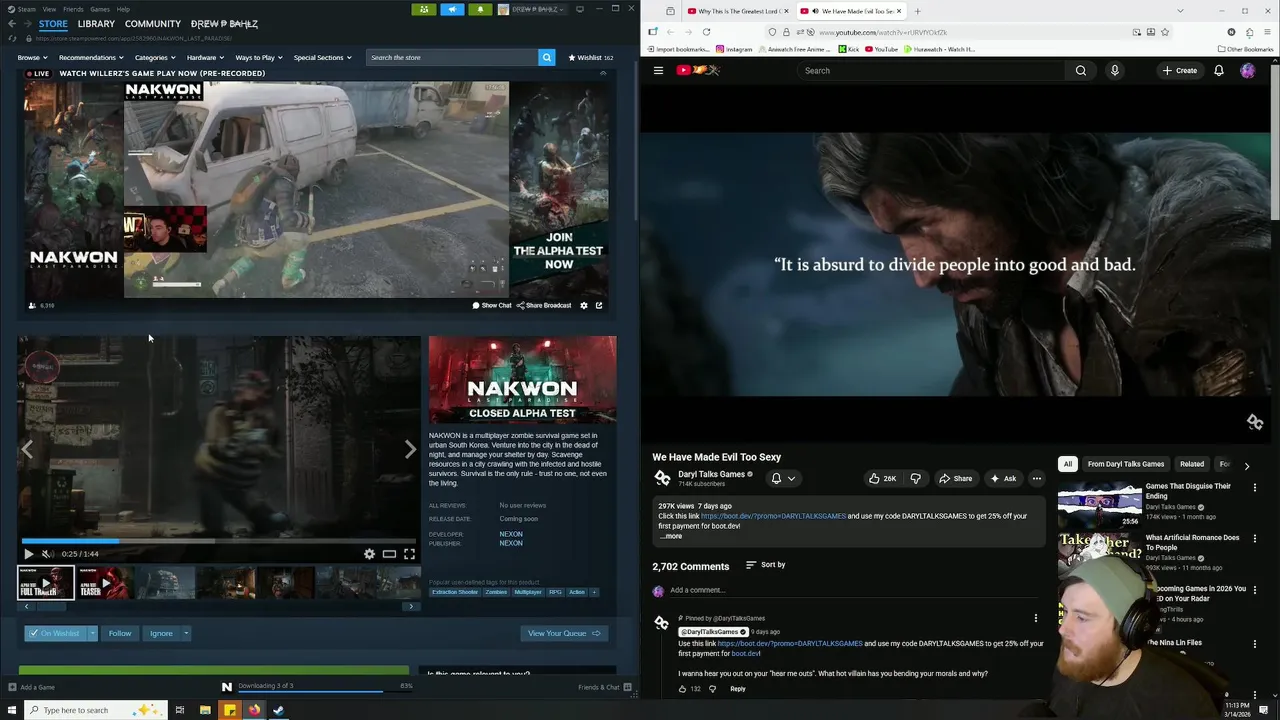Expand Categories dropdown
The image size is (1280, 720).
click(154, 57)
